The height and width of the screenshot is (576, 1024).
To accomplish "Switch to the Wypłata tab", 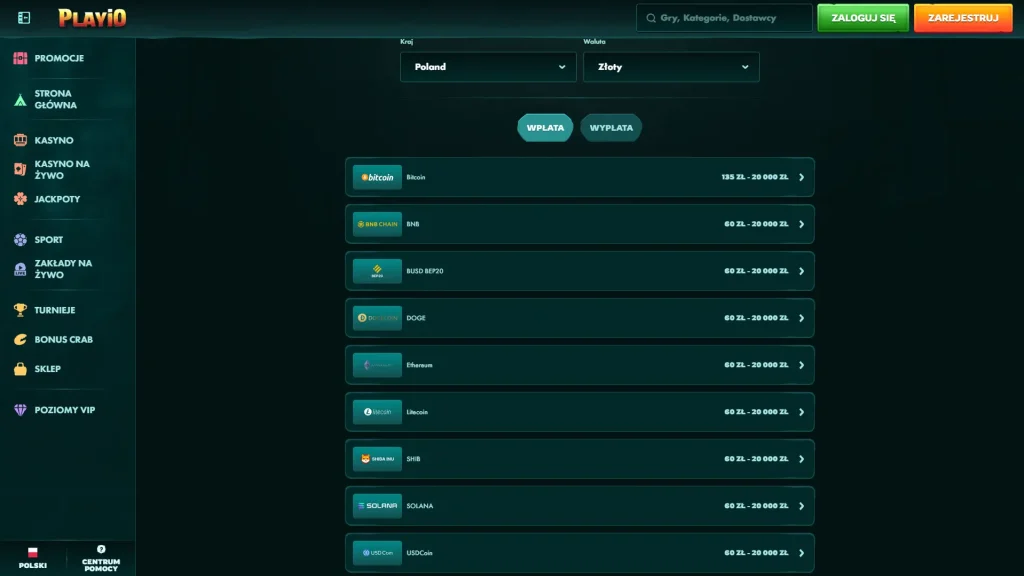I will [x=611, y=128].
